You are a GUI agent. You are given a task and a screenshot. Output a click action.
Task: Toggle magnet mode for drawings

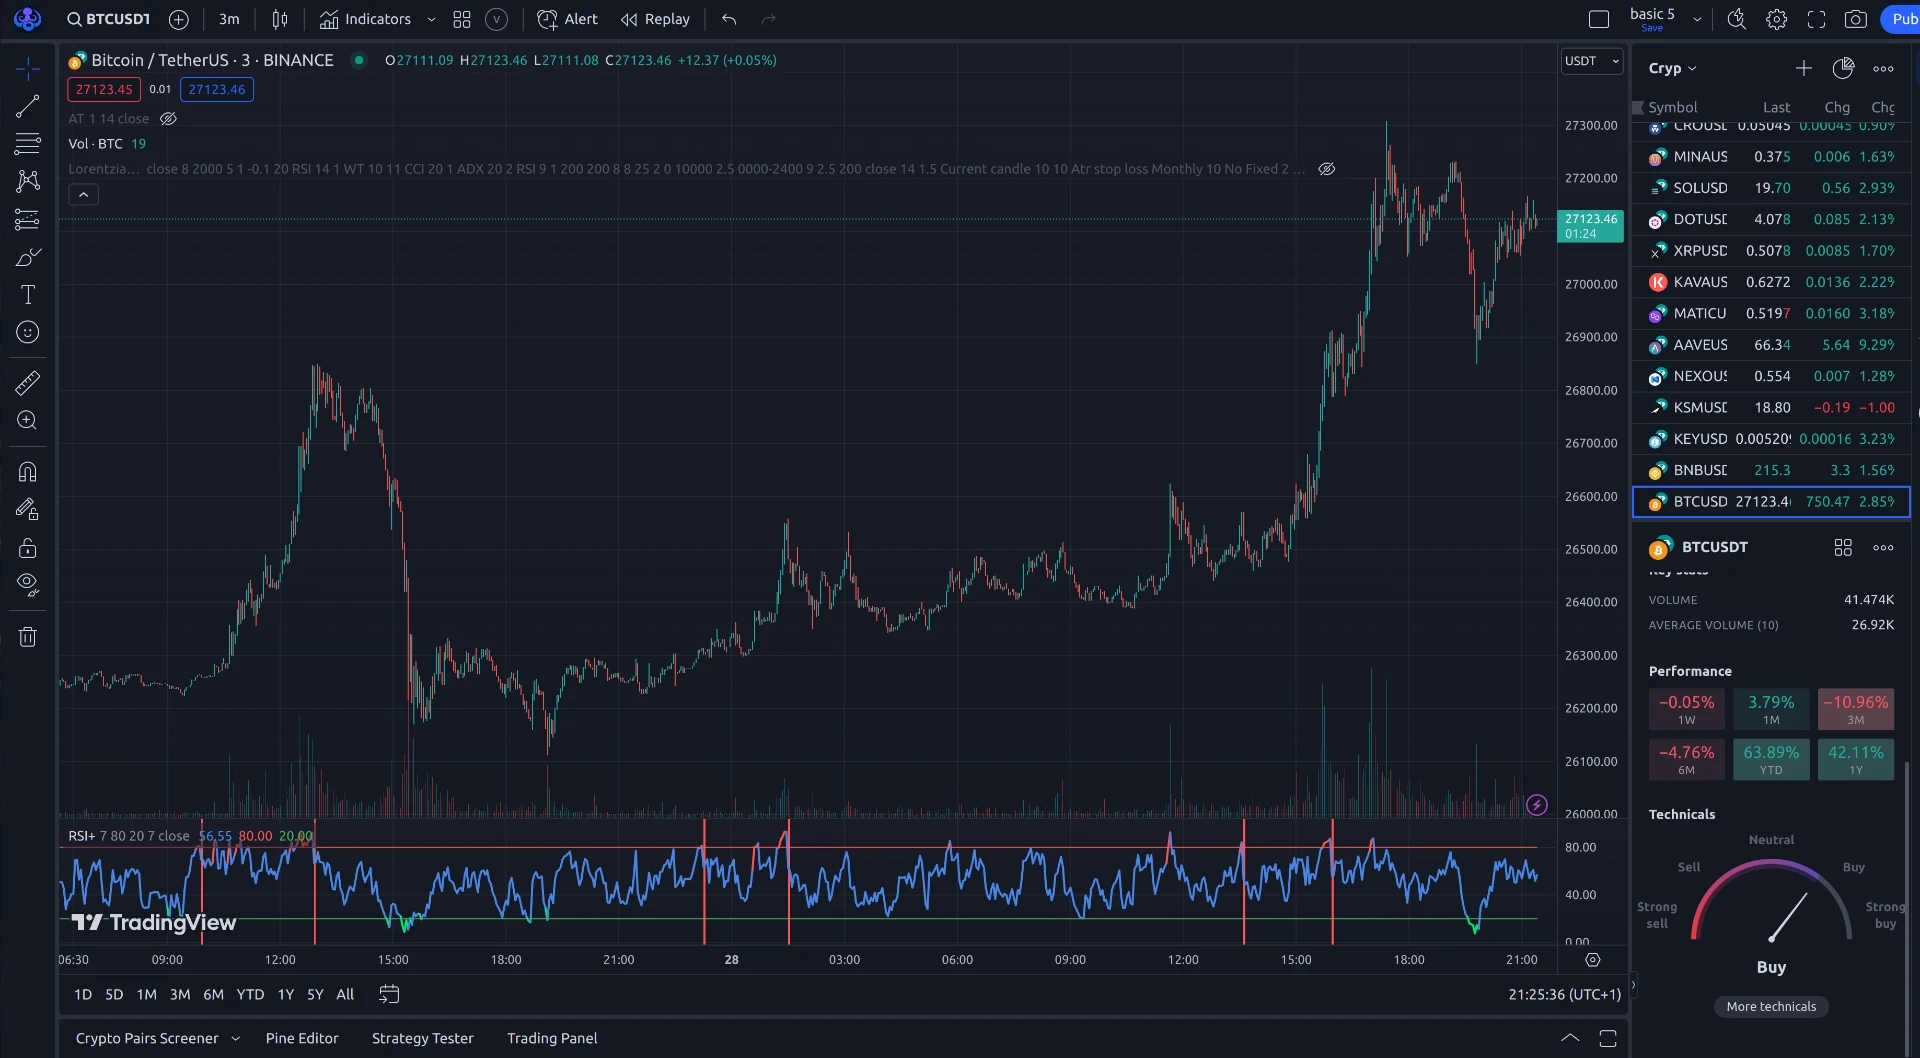click(x=28, y=471)
